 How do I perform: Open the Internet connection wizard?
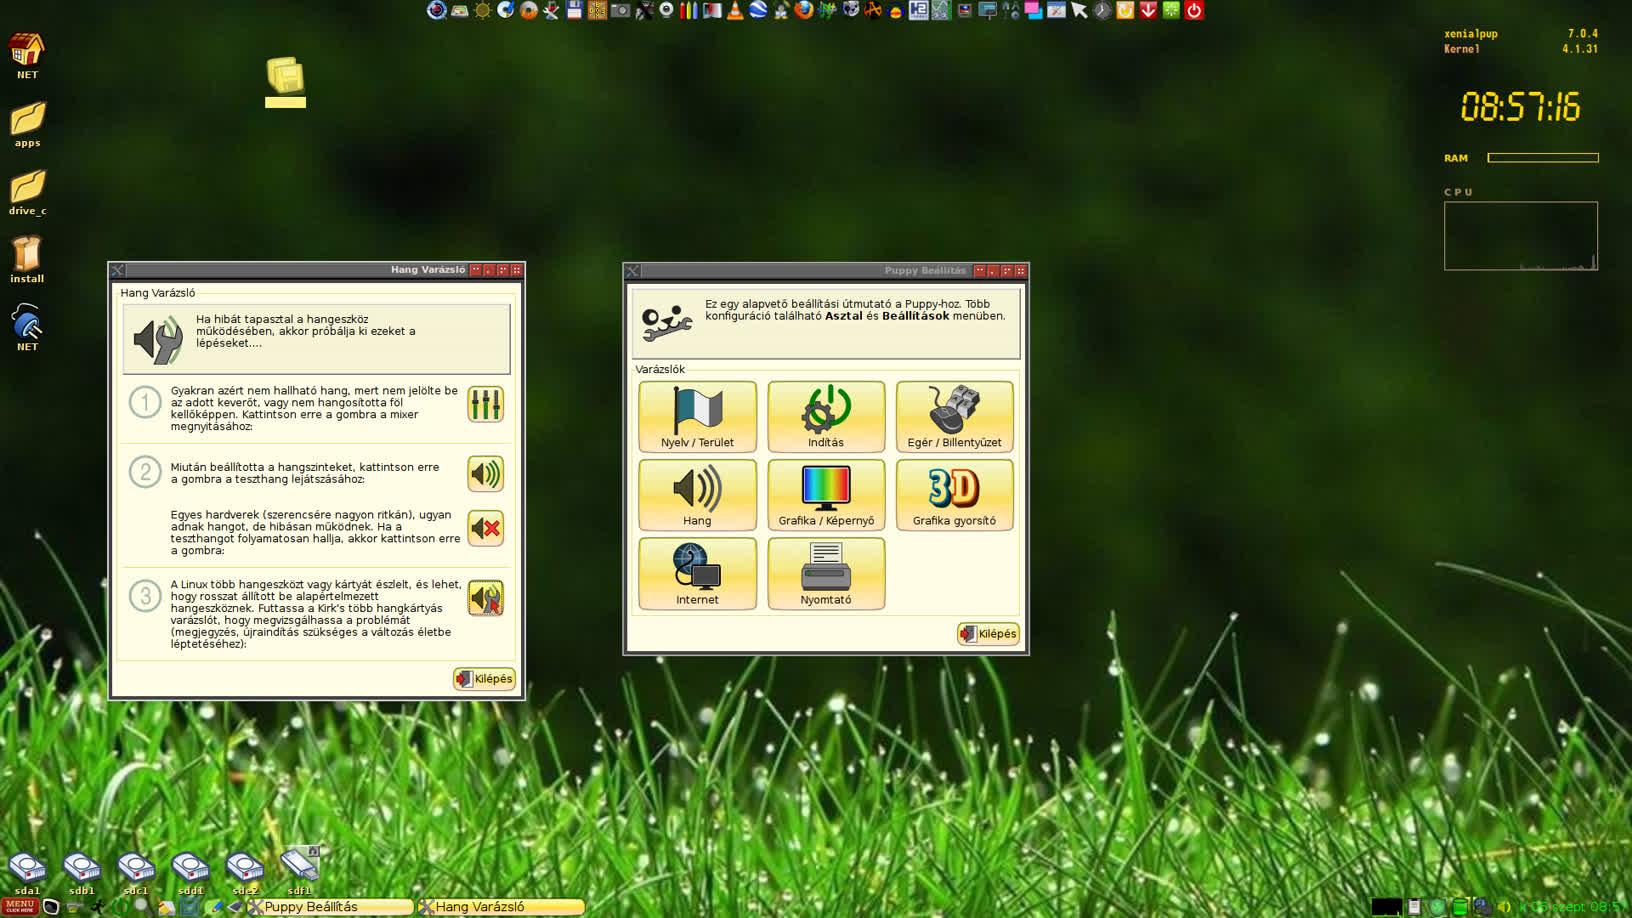point(697,574)
